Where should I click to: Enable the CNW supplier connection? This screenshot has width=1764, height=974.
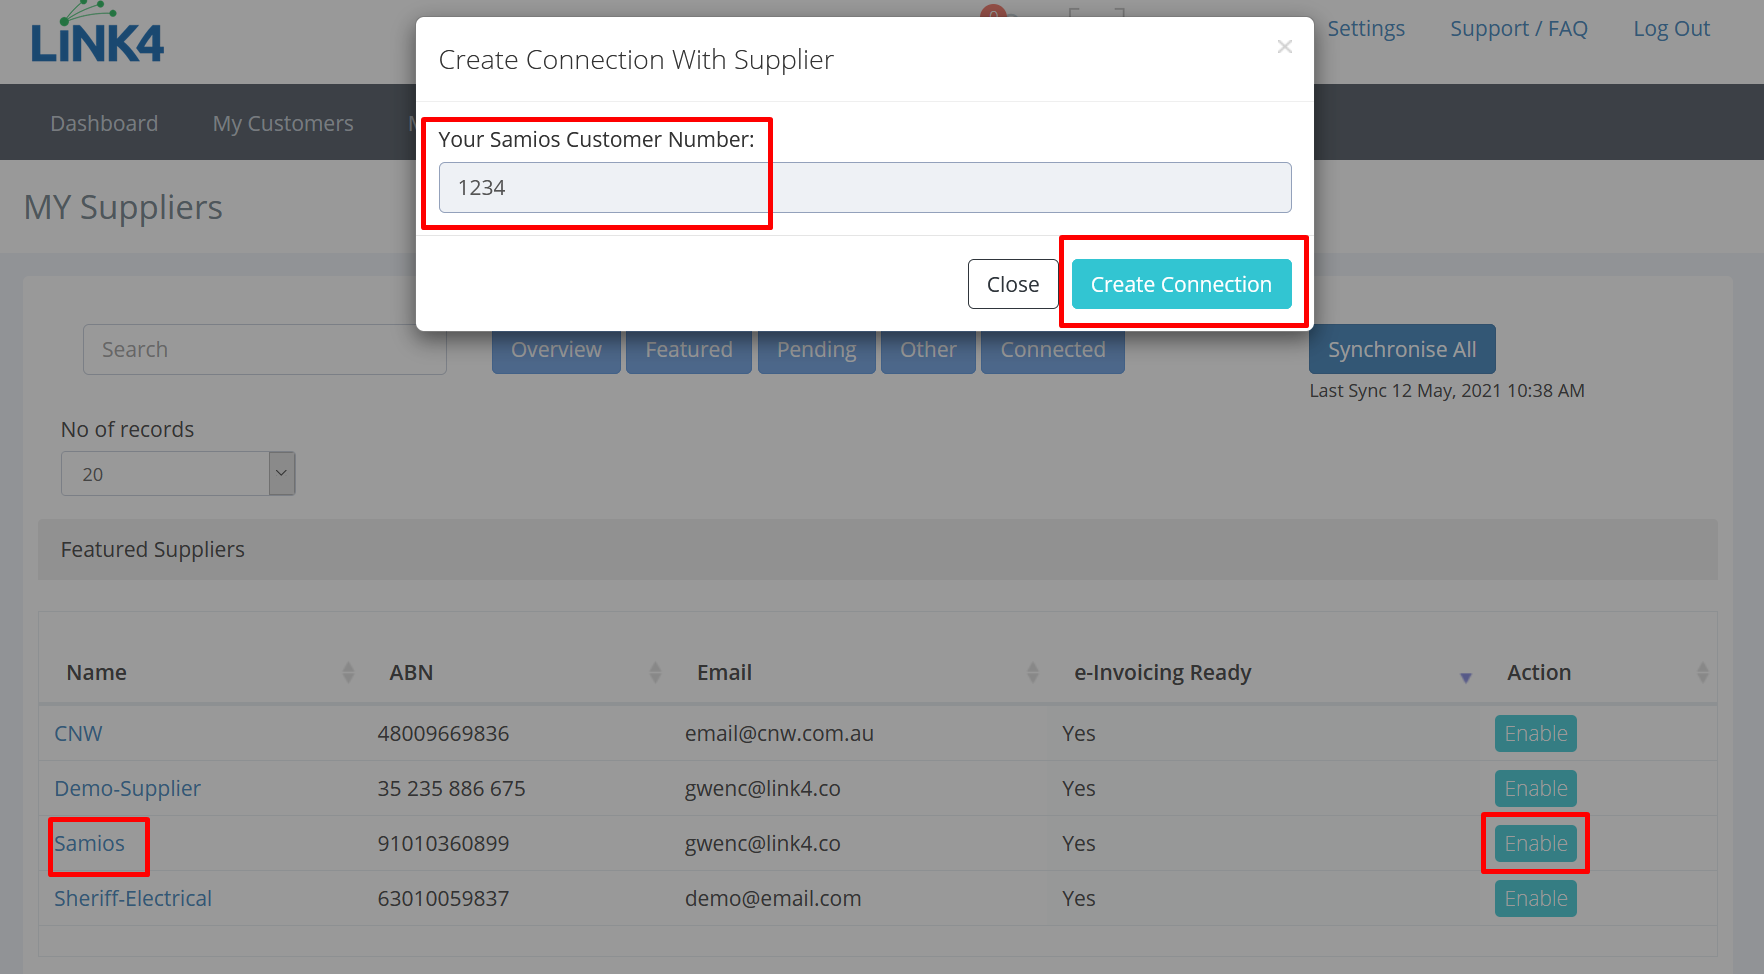(x=1535, y=734)
